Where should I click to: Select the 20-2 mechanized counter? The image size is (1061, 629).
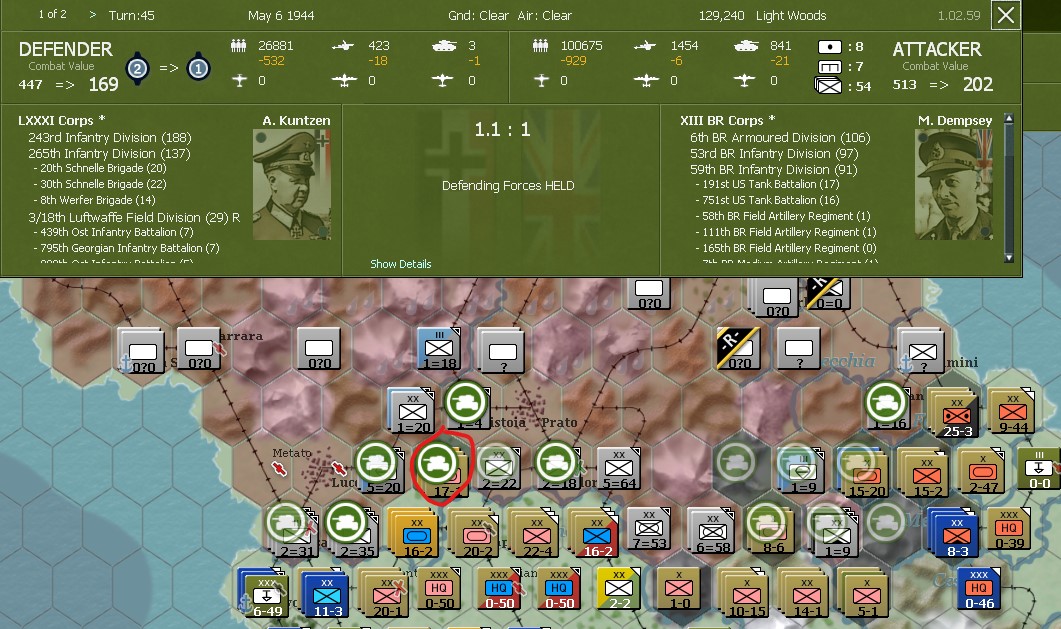pyautogui.click(x=474, y=533)
